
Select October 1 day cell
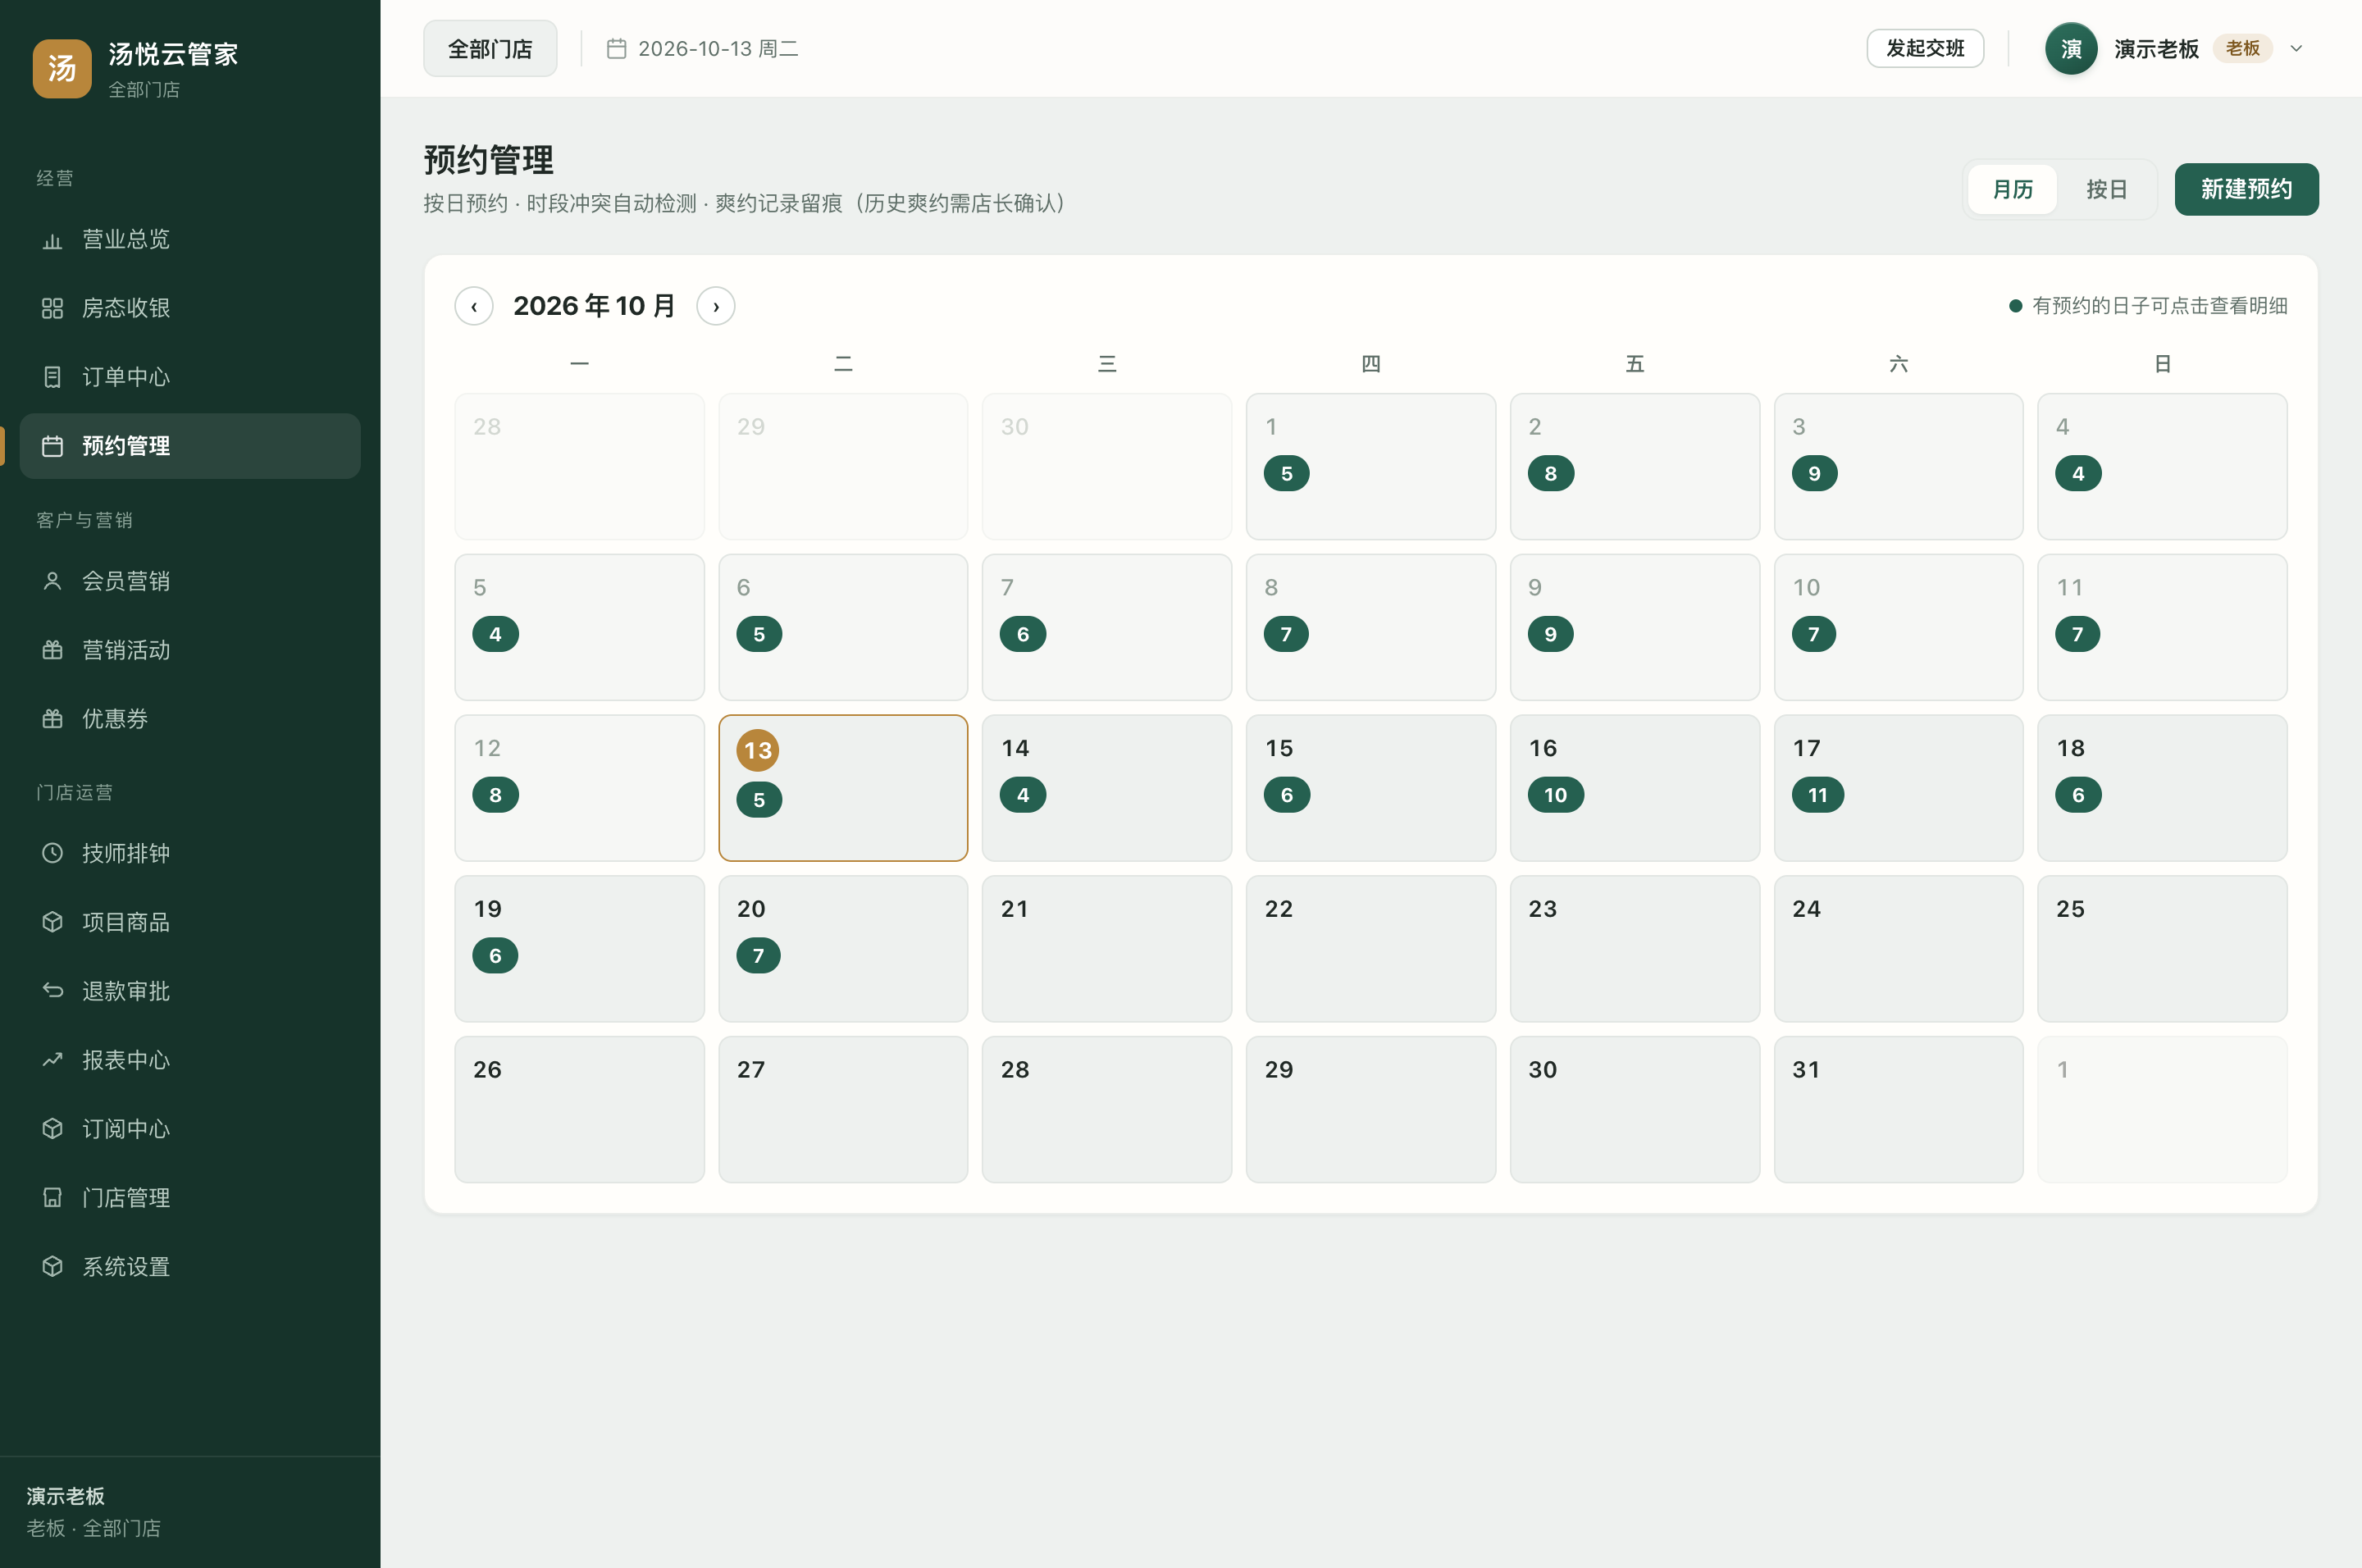coord(1370,467)
